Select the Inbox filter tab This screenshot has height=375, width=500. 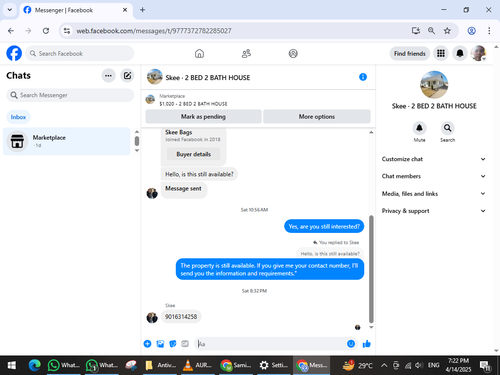pyautogui.click(x=18, y=117)
